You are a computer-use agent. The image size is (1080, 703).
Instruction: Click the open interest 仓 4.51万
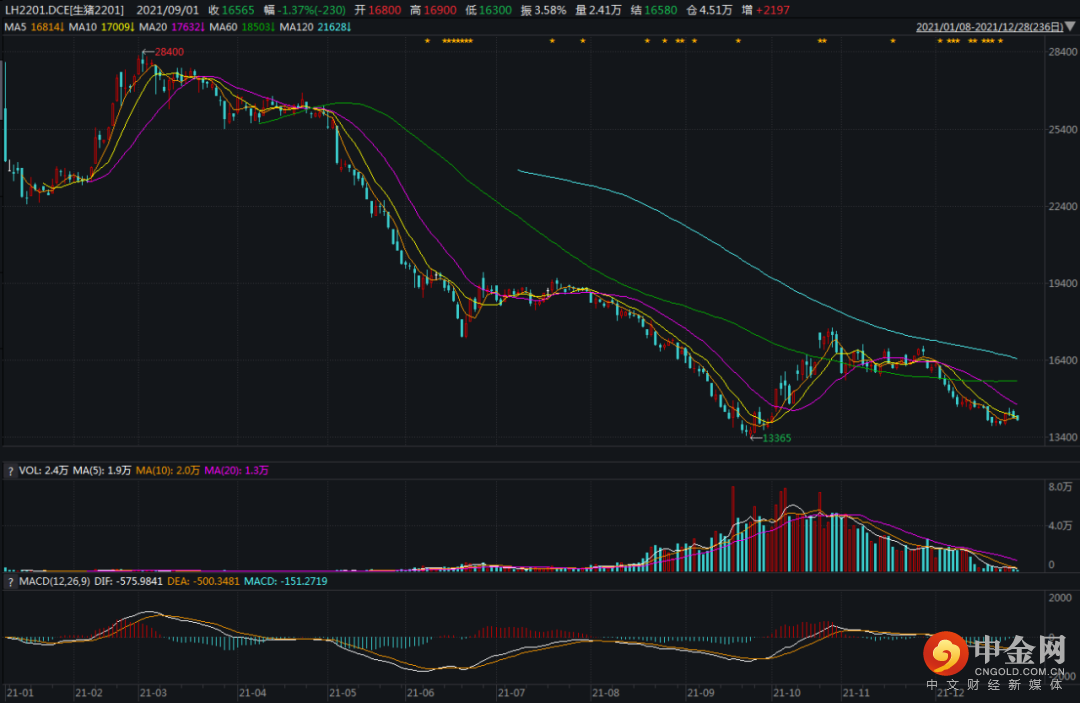(x=709, y=10)
